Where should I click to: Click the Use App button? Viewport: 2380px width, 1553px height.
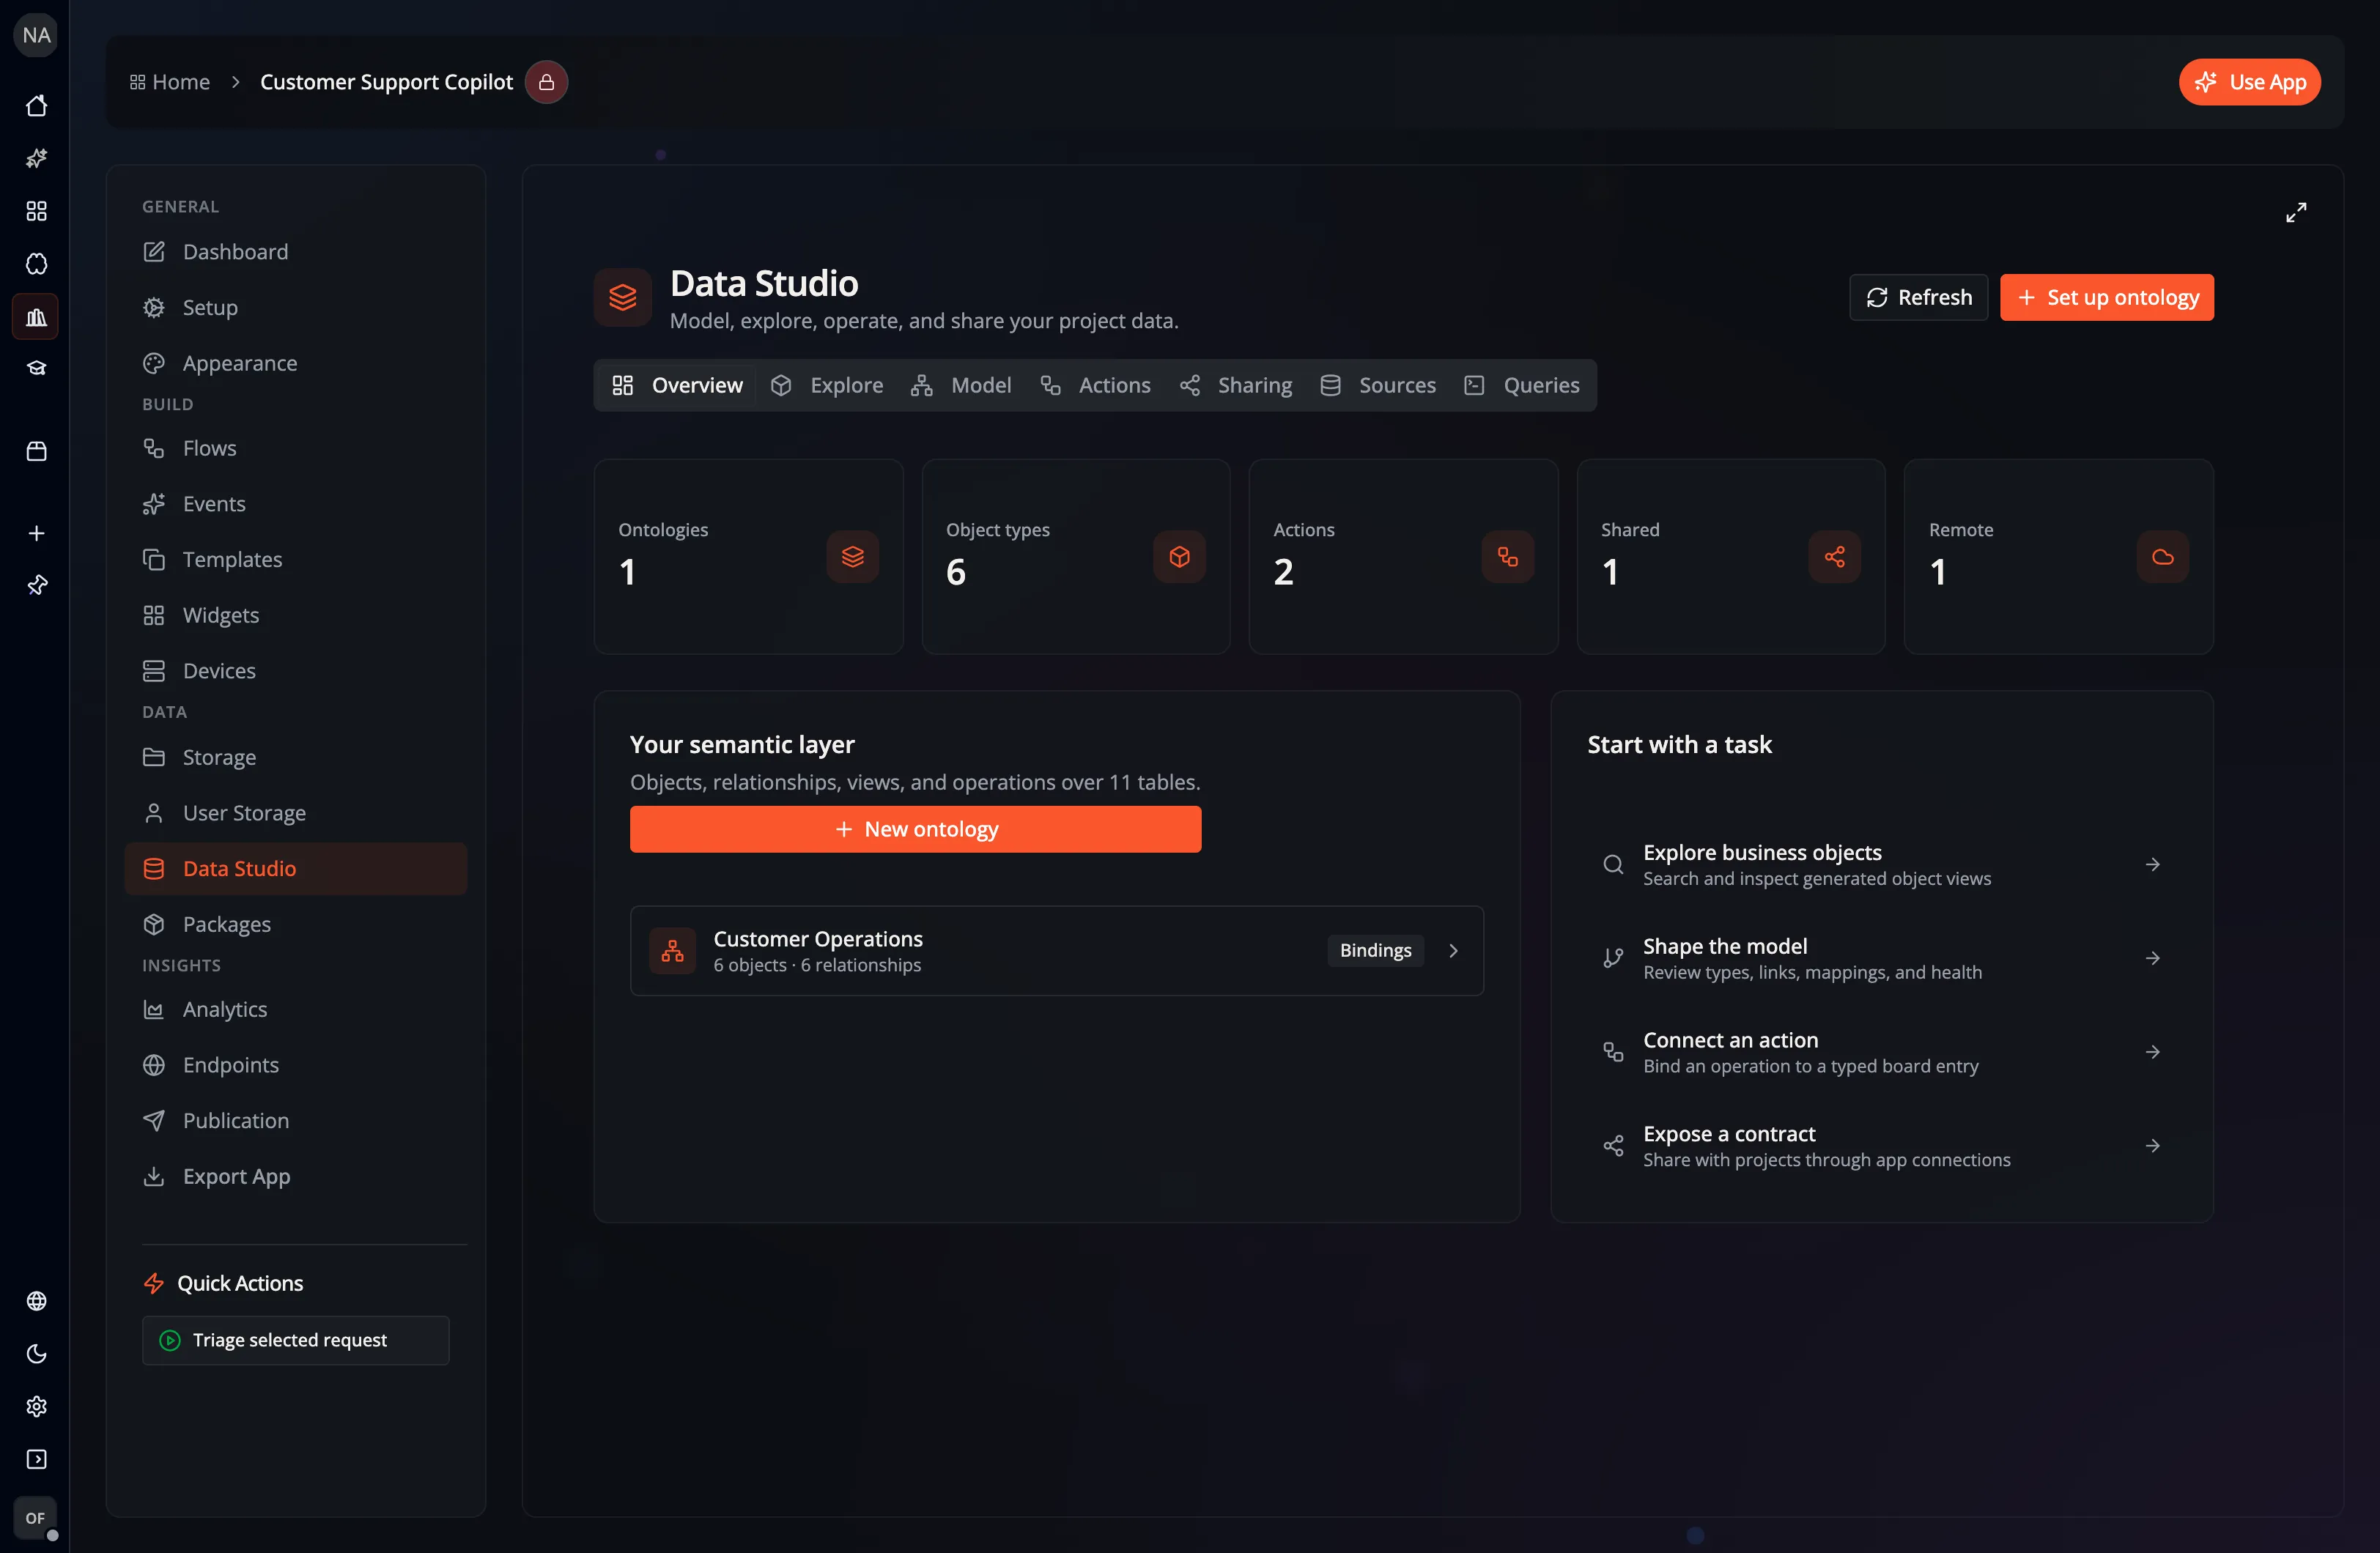click(x=2249, y=82)
